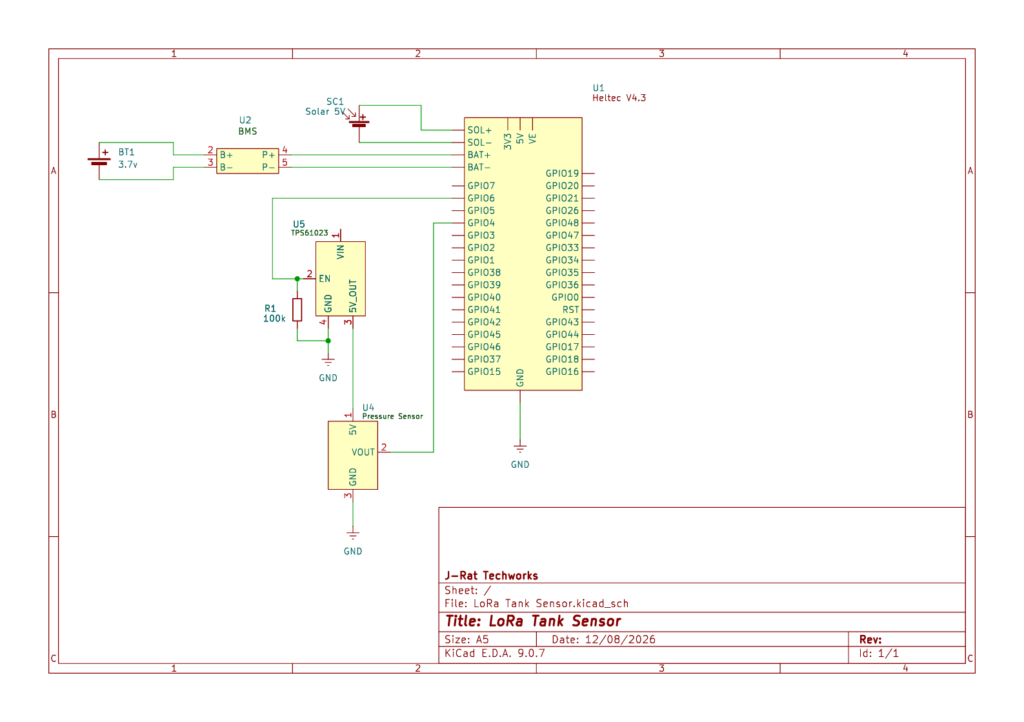Viewport: 1024px width, 722px height.
Task: Select the U1 Heltec module body
Action: coord(523,254)
